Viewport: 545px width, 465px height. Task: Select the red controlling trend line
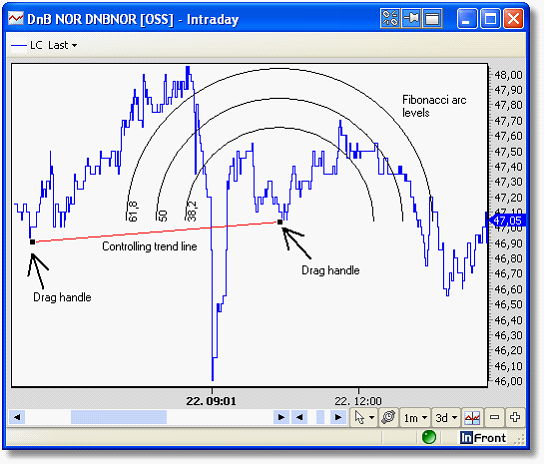pyautogui.click(x=156, y=232)
